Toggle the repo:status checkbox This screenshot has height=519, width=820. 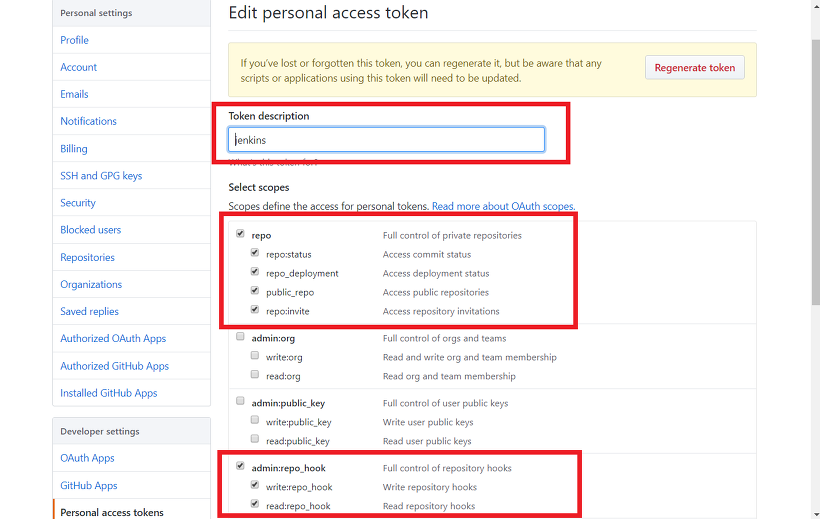coord(255,254)
